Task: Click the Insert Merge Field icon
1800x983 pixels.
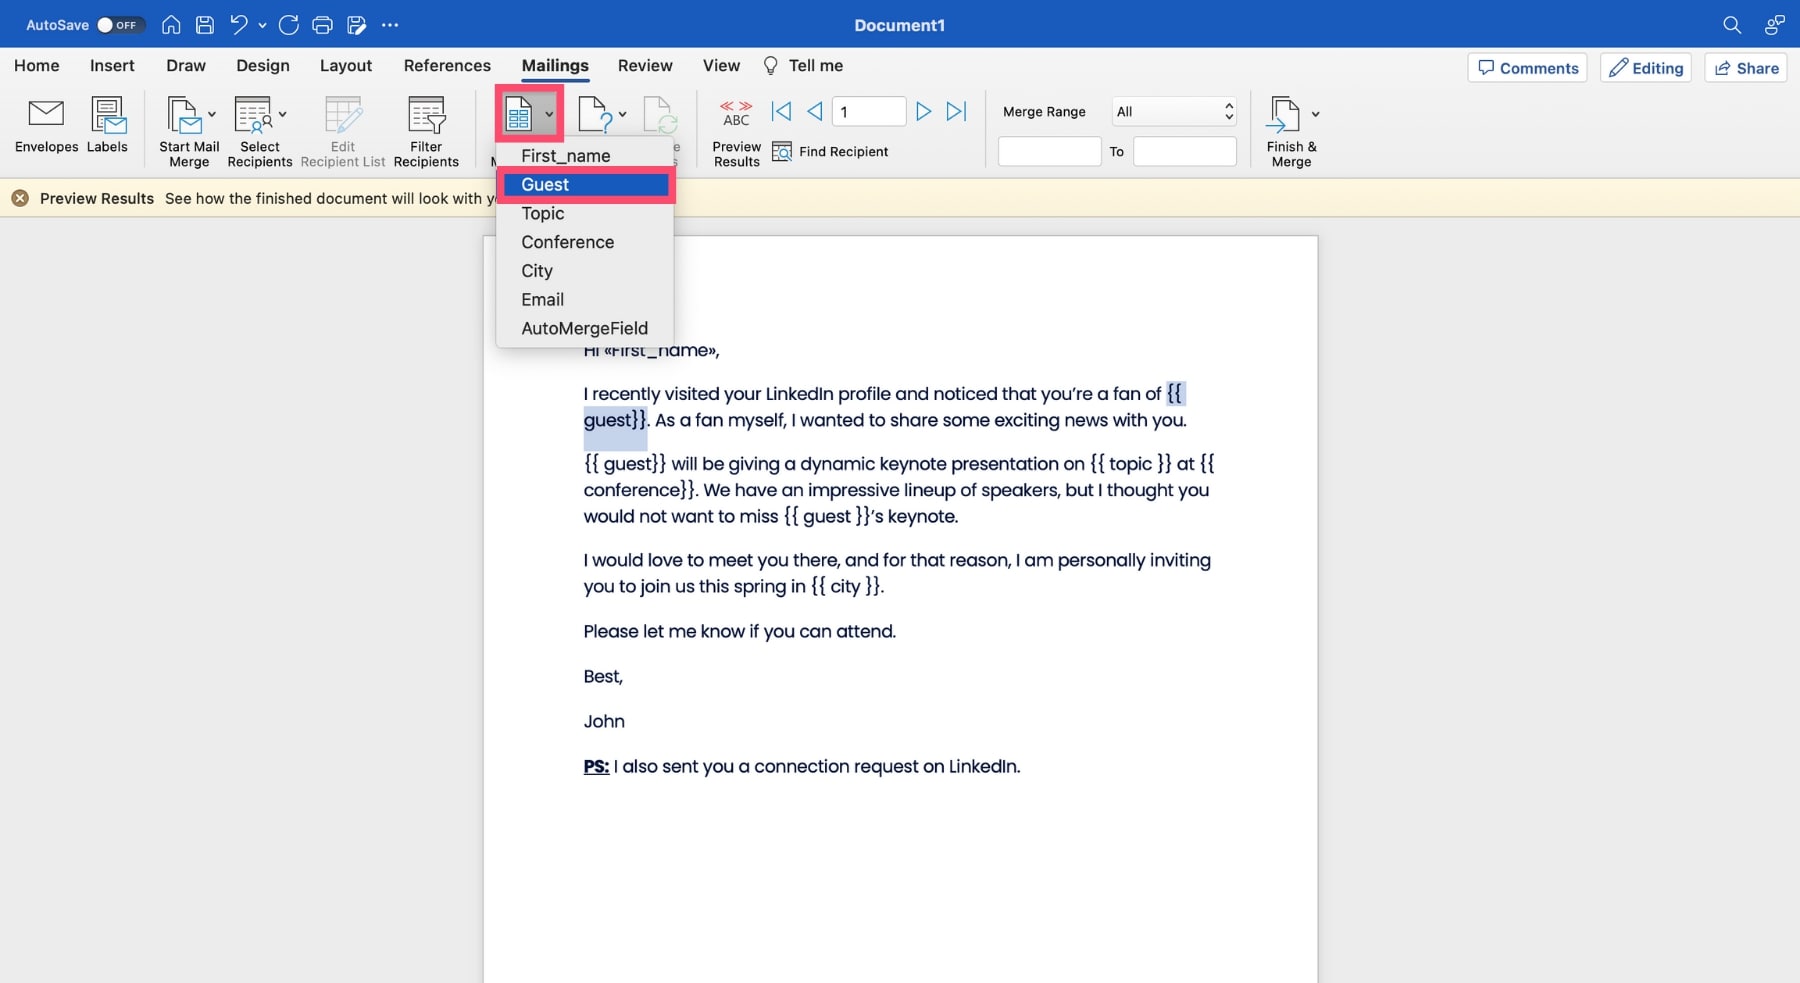Action: tap(518, 115)
